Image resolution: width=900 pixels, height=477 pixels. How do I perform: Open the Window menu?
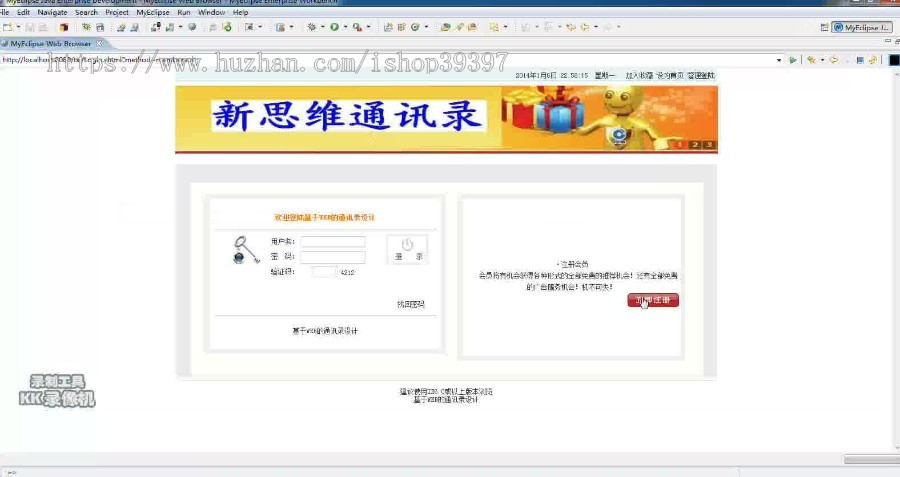pyautogui.click(x=211, y=12)
